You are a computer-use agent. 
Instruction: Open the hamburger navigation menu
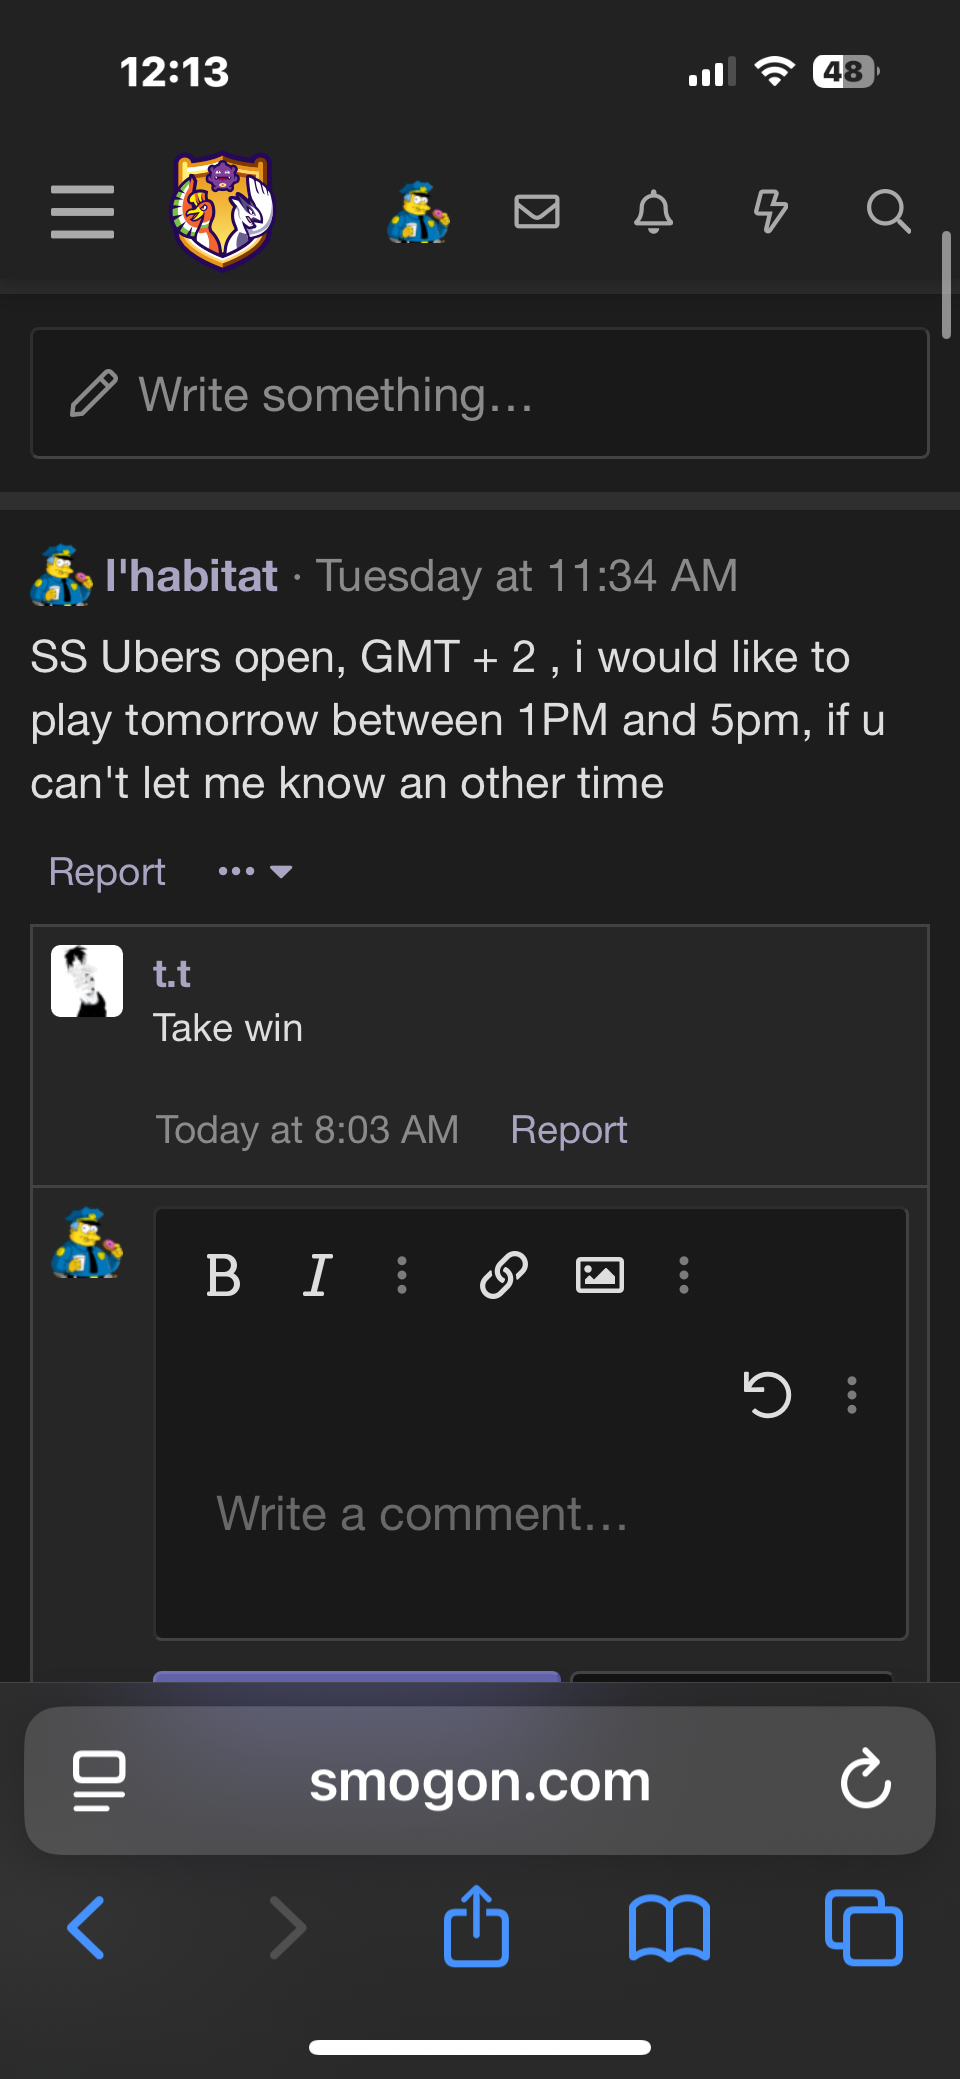coord(82,212)
